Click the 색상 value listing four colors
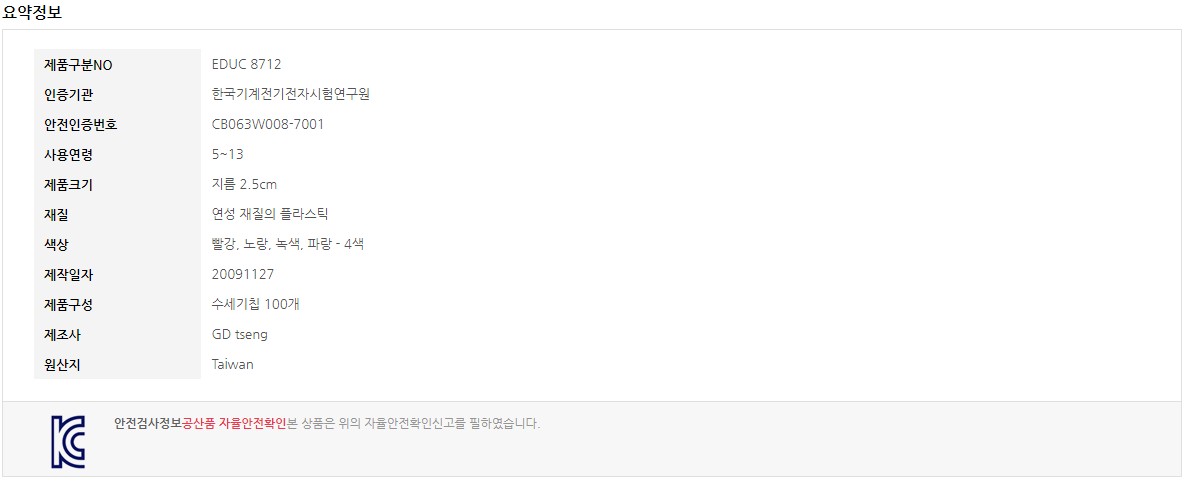1186x482 pixels. tap(288, 244)
